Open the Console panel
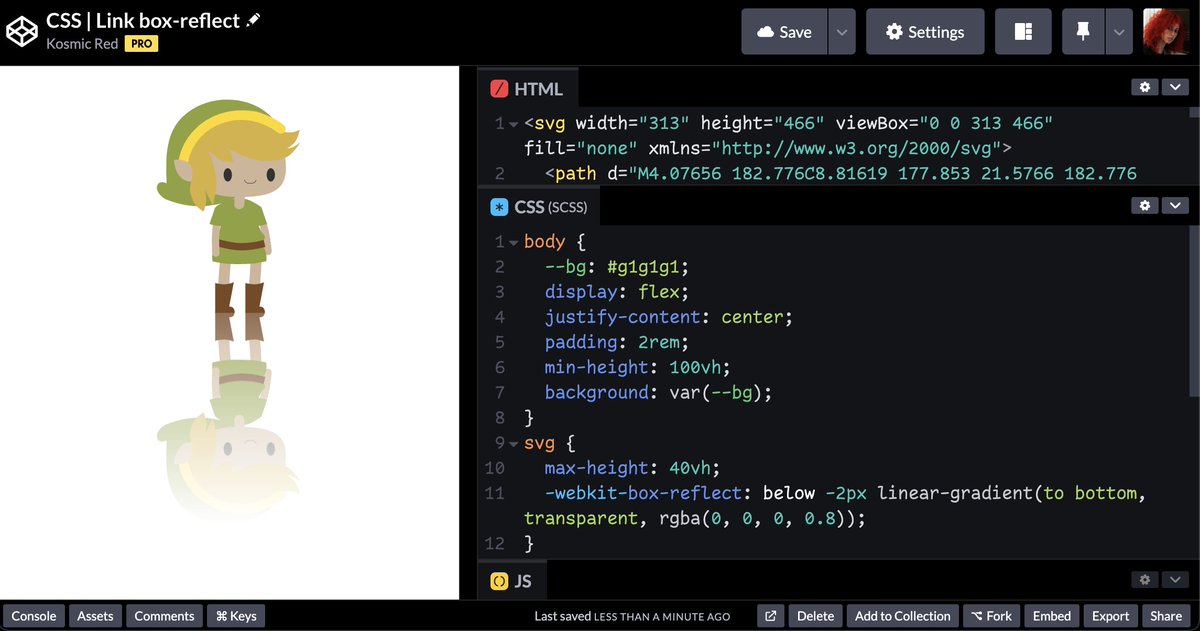1200x631 pixels. click(34, 616)
